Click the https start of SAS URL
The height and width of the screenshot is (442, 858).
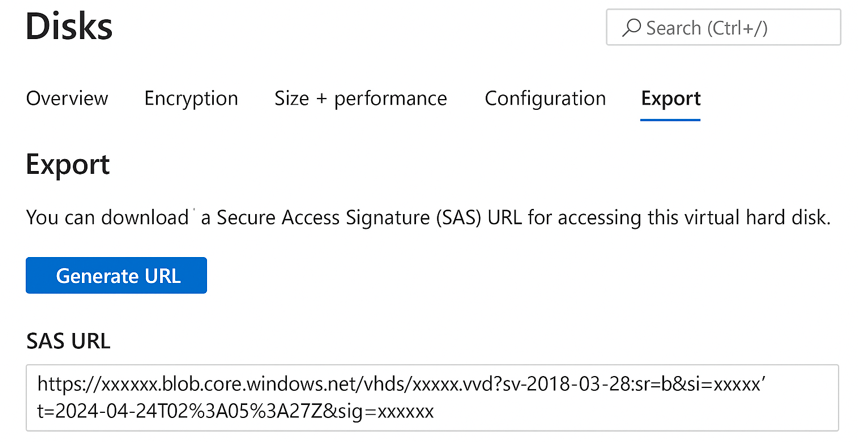[x=60, y=384]
